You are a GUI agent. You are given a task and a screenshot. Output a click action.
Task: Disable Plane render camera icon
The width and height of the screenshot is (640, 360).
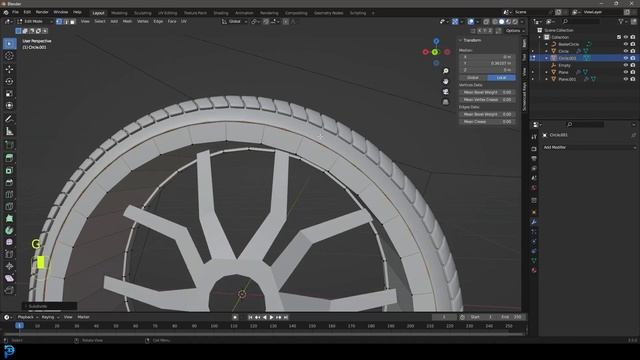click(633, 72)
